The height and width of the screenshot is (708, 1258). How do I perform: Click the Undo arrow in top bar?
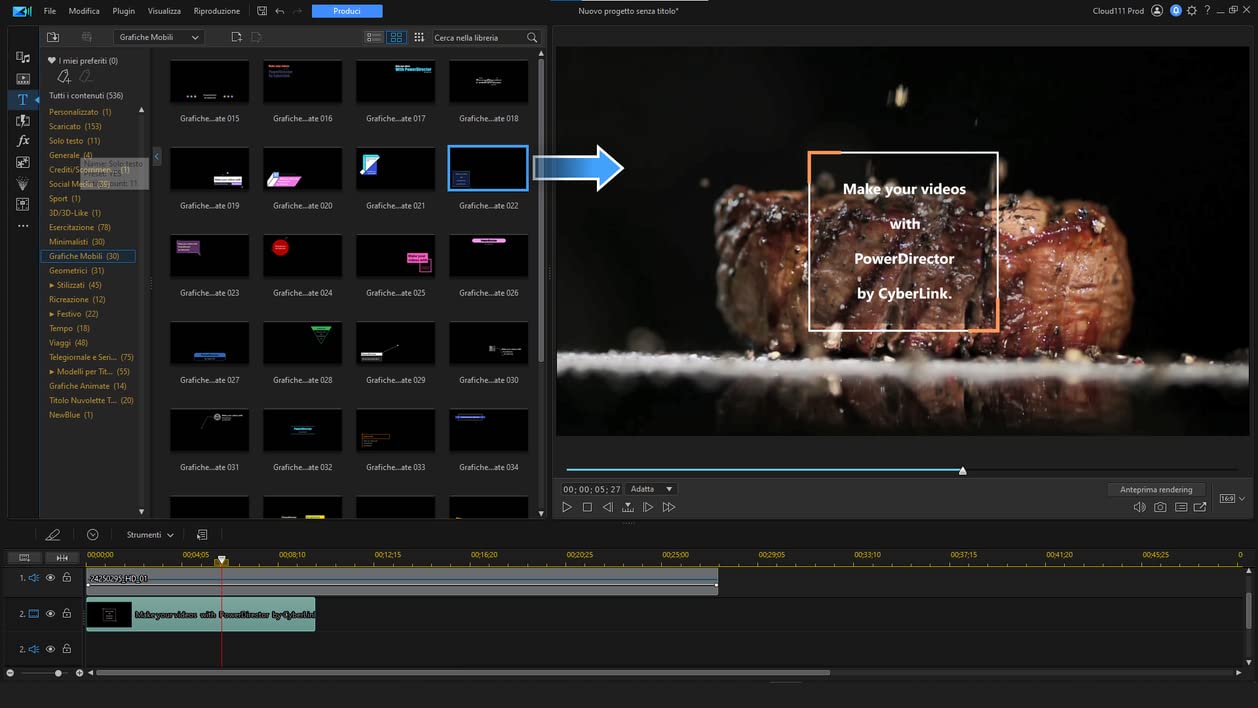(279, 11)
